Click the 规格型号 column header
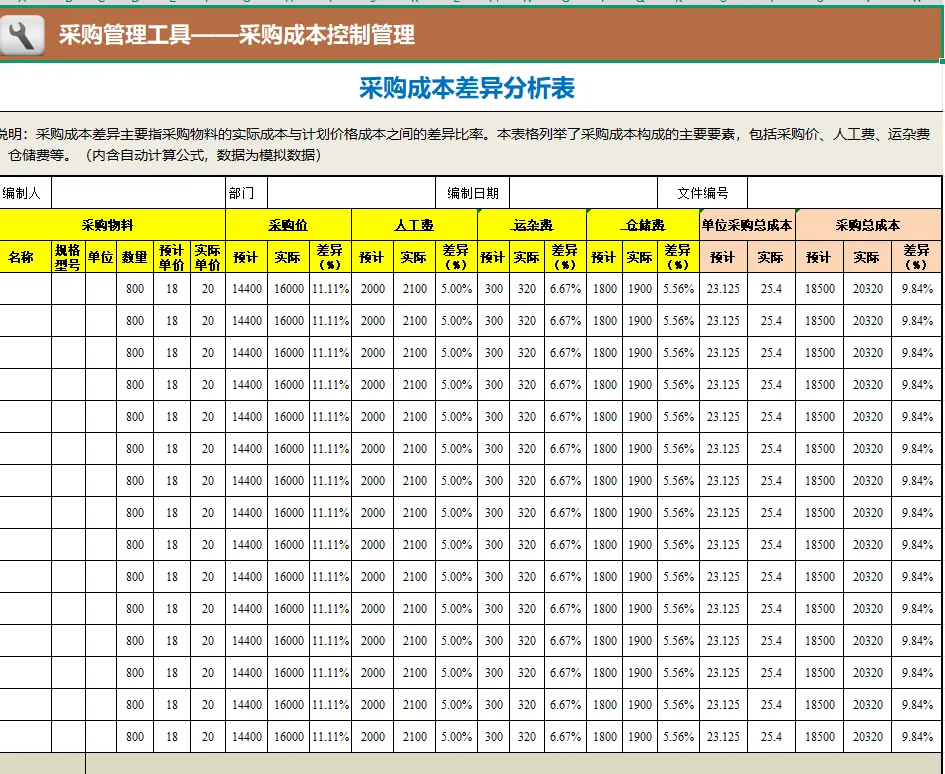The image size is (945, 774). pos(68,257)
